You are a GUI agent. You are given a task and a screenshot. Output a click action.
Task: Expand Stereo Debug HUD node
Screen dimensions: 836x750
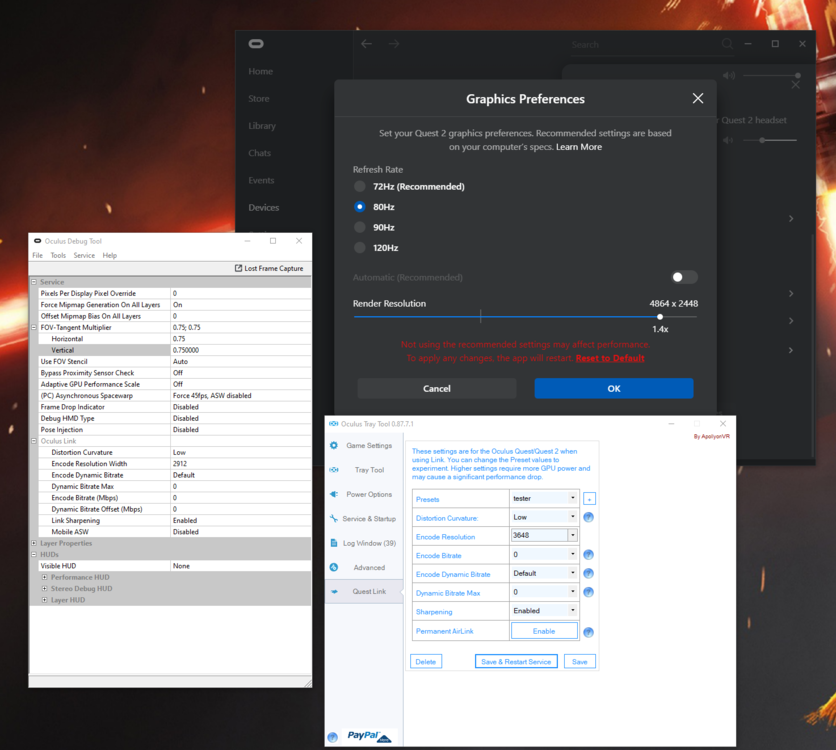(44, 588)
